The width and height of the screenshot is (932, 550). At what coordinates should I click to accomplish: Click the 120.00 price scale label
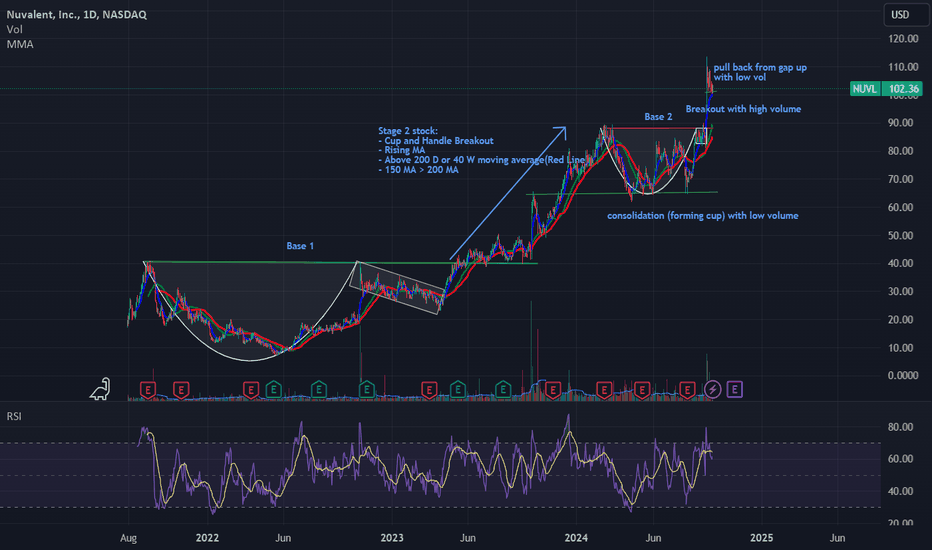point(903,39)
